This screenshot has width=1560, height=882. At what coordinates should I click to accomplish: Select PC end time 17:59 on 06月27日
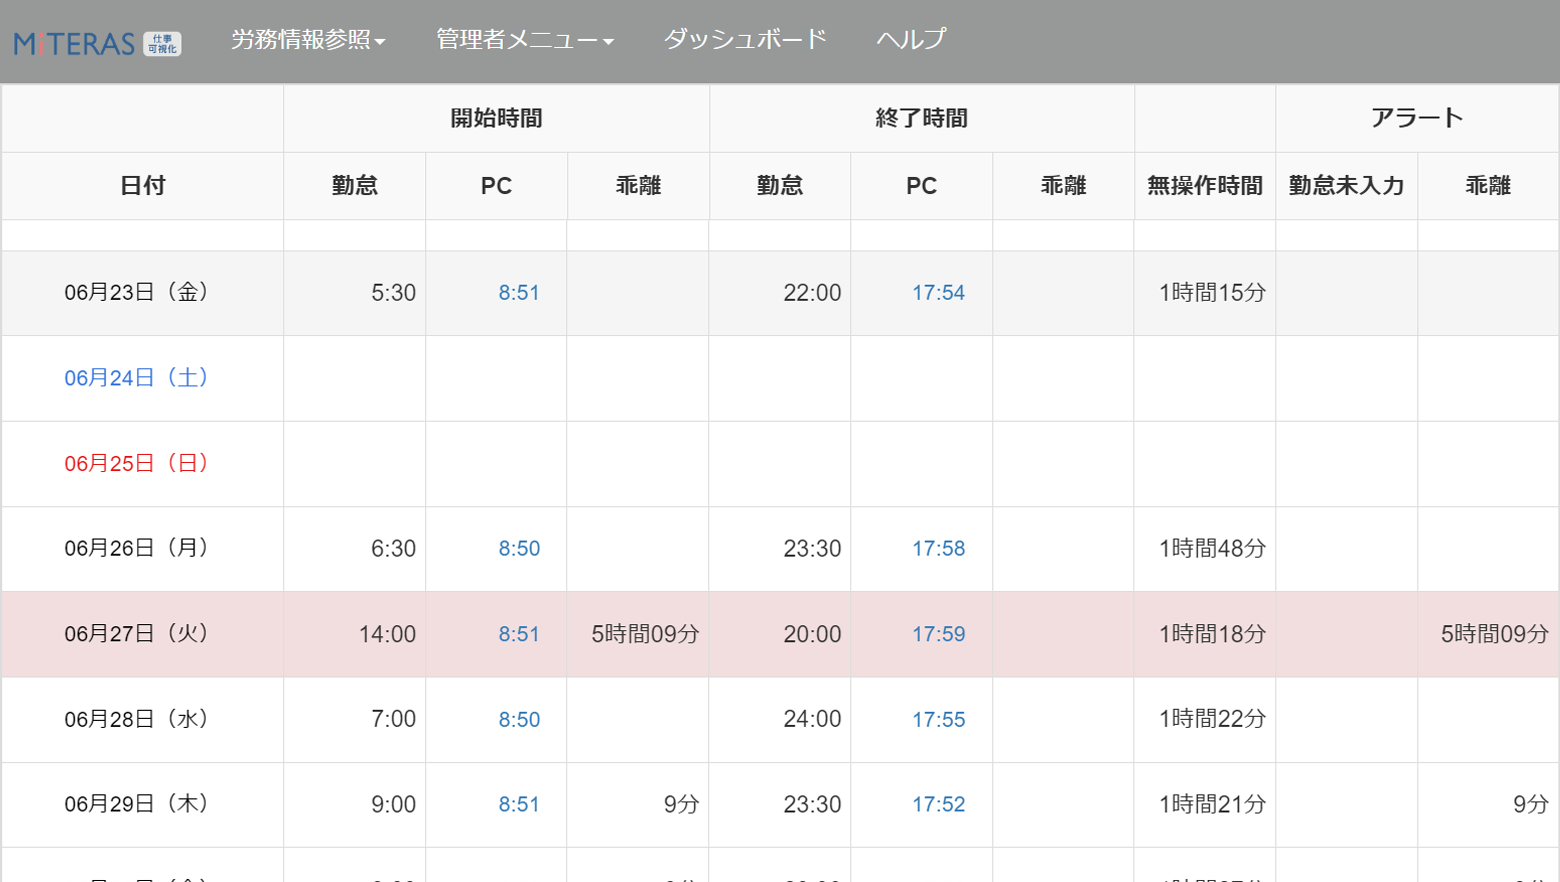(938, 635)
